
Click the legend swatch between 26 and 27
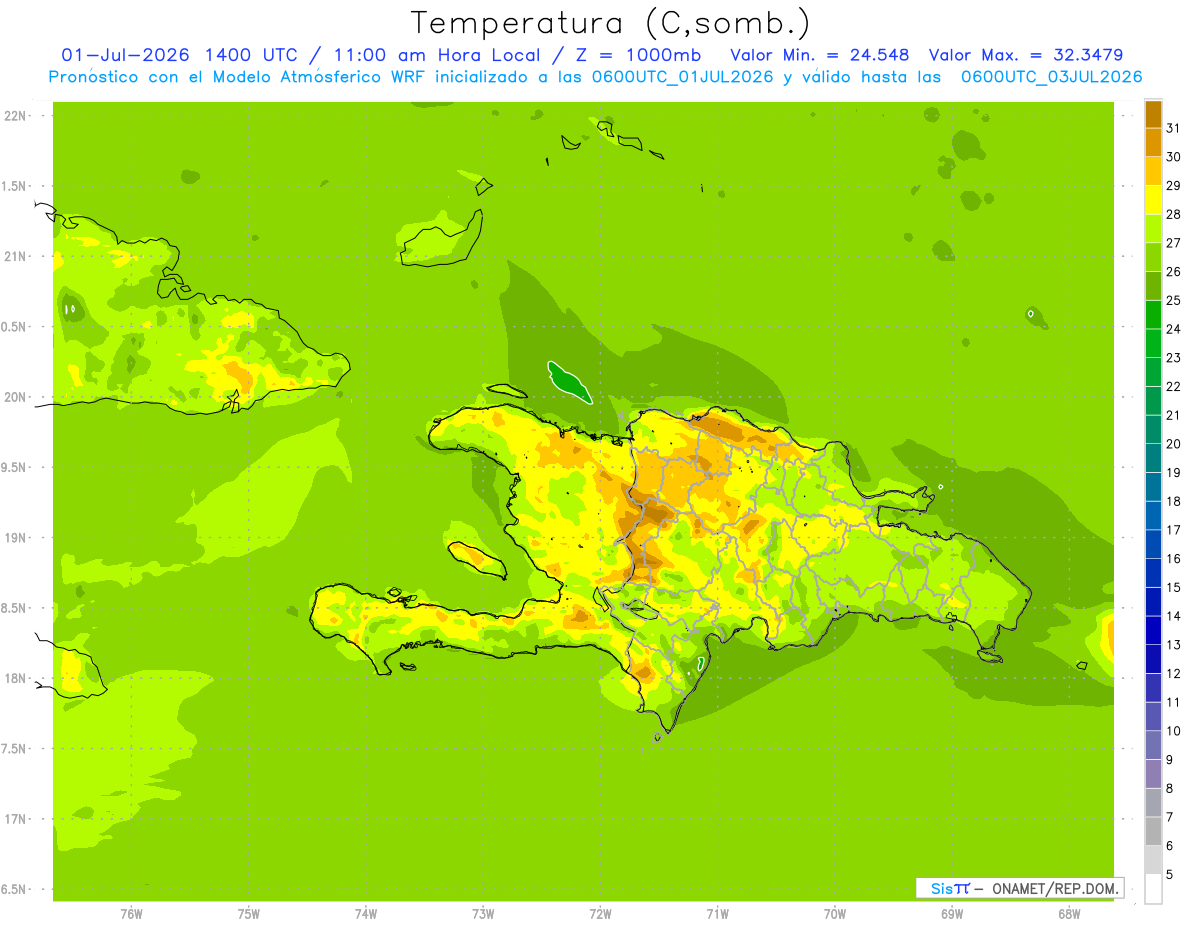pos(1153,257)
